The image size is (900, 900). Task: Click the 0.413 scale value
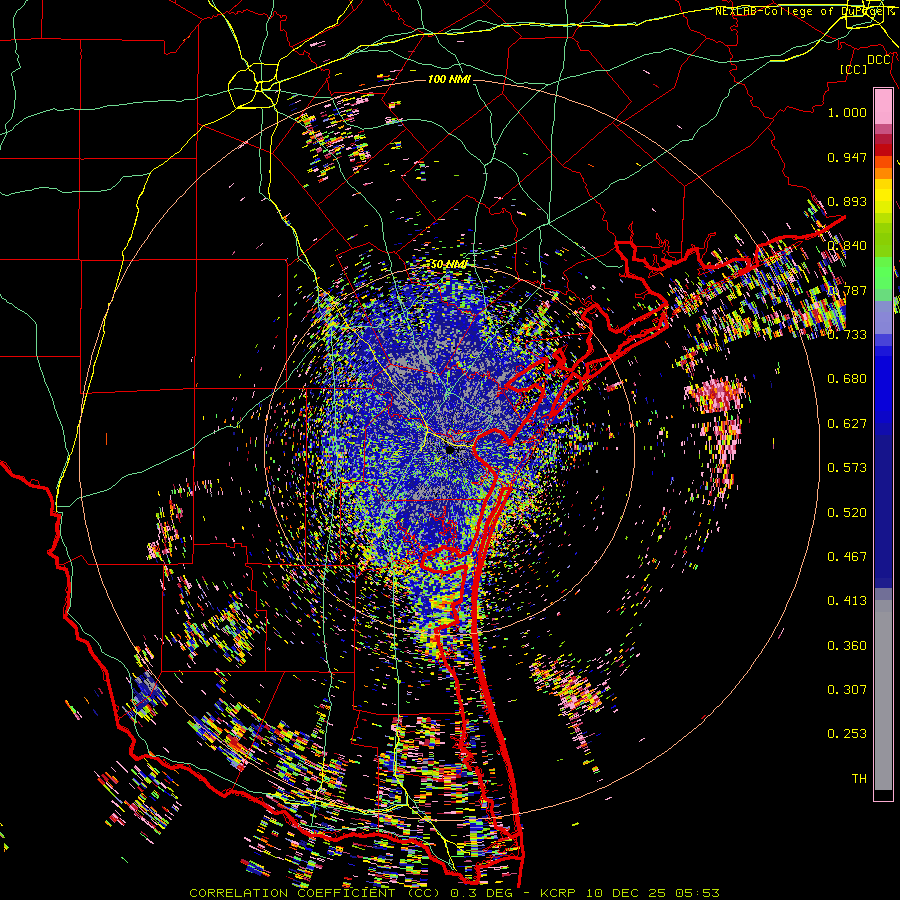[847, 601]
